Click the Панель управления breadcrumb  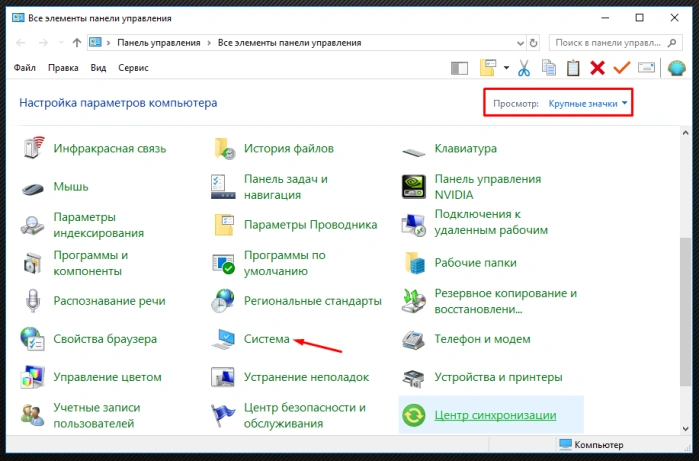(x=159, y=43)
